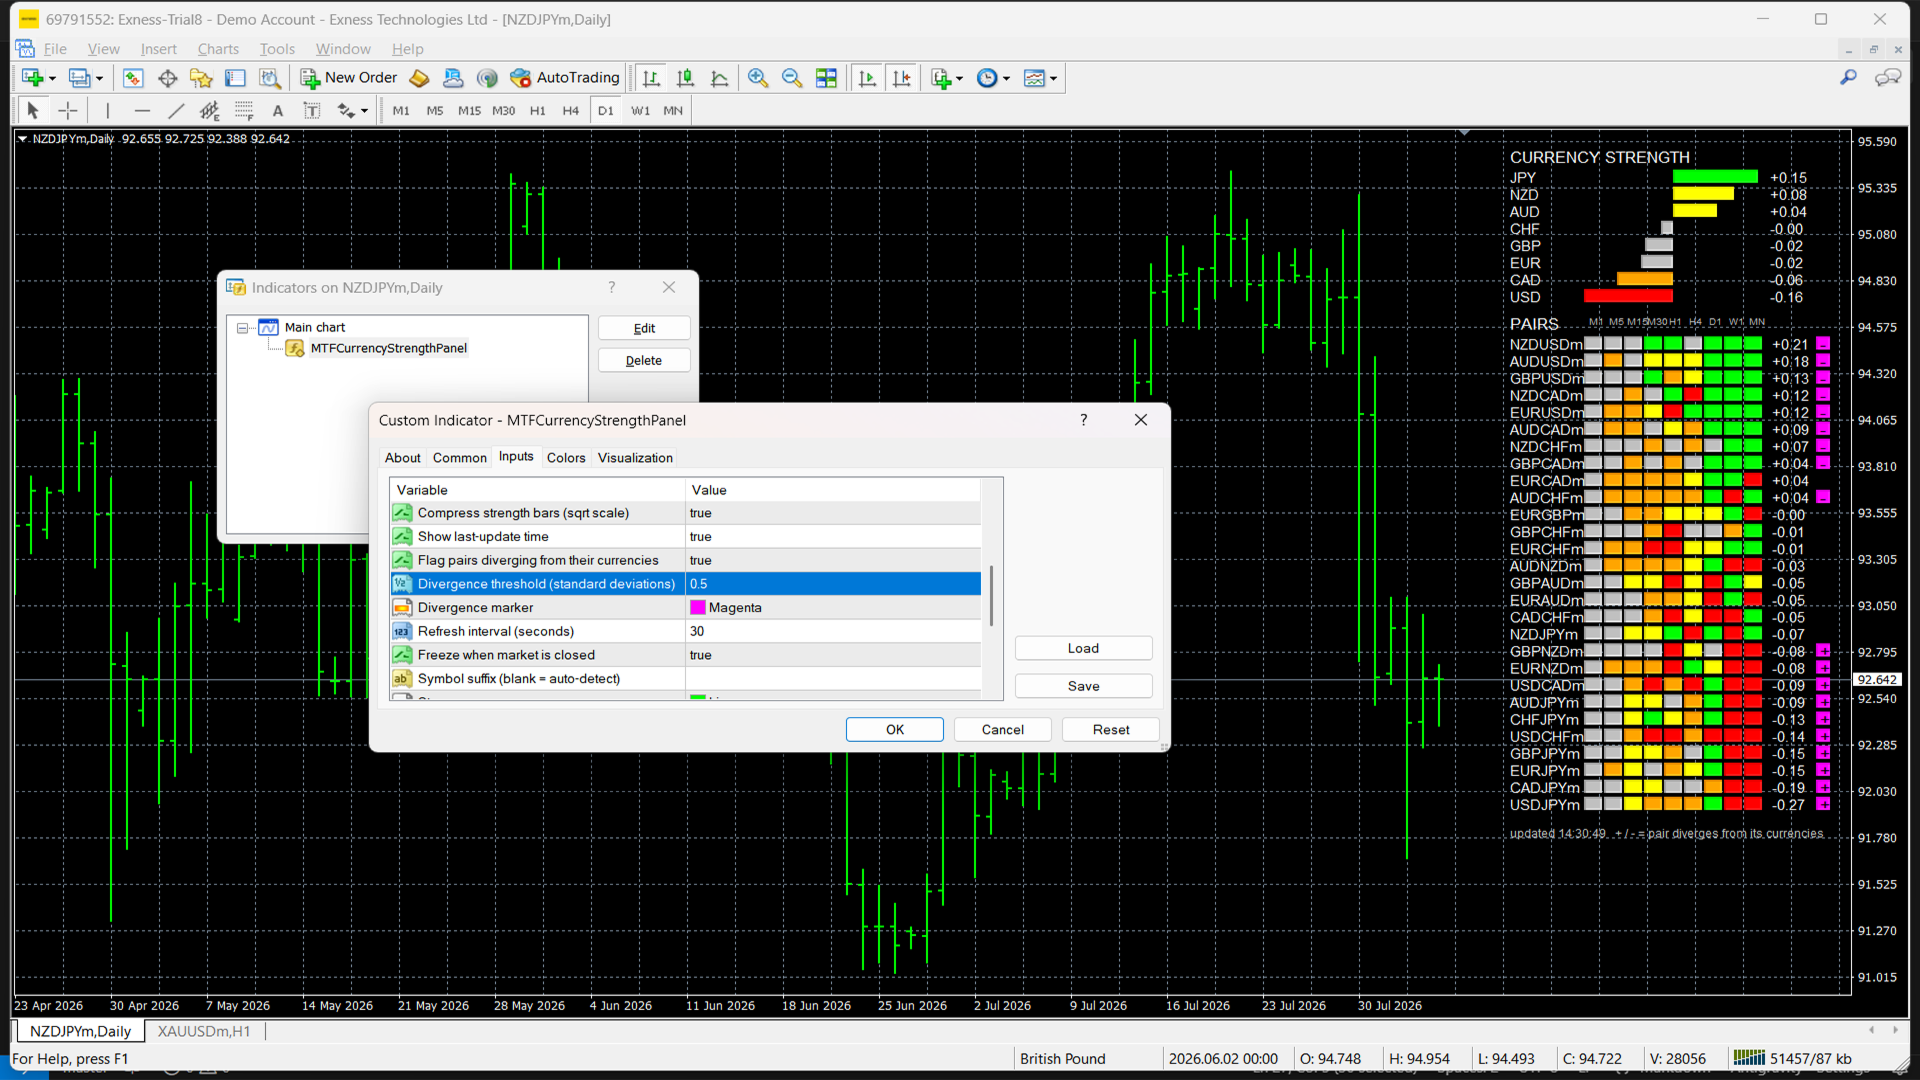Toggle the Data Window crosshair-target icon

167,78
